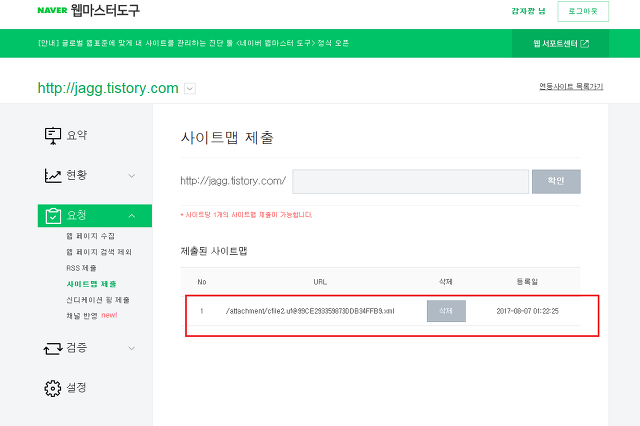The width and height of the screenshot is (640, 426).
Task: Click the 감자짱 님 user name
Action: pyautogui.click(x=528, y=11)
